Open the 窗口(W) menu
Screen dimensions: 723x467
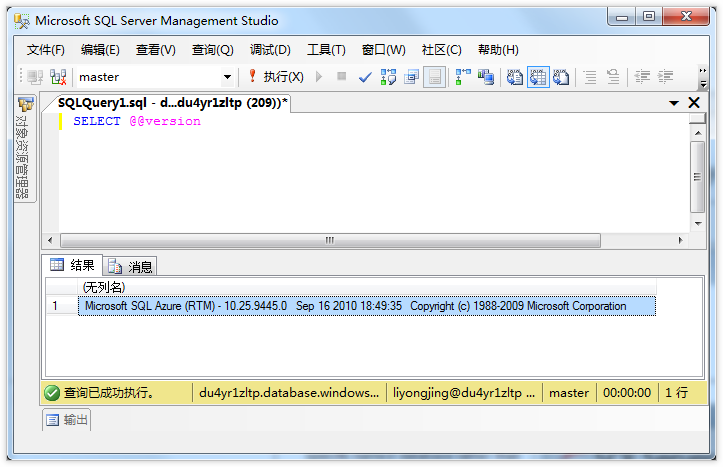tap(383, 50)
